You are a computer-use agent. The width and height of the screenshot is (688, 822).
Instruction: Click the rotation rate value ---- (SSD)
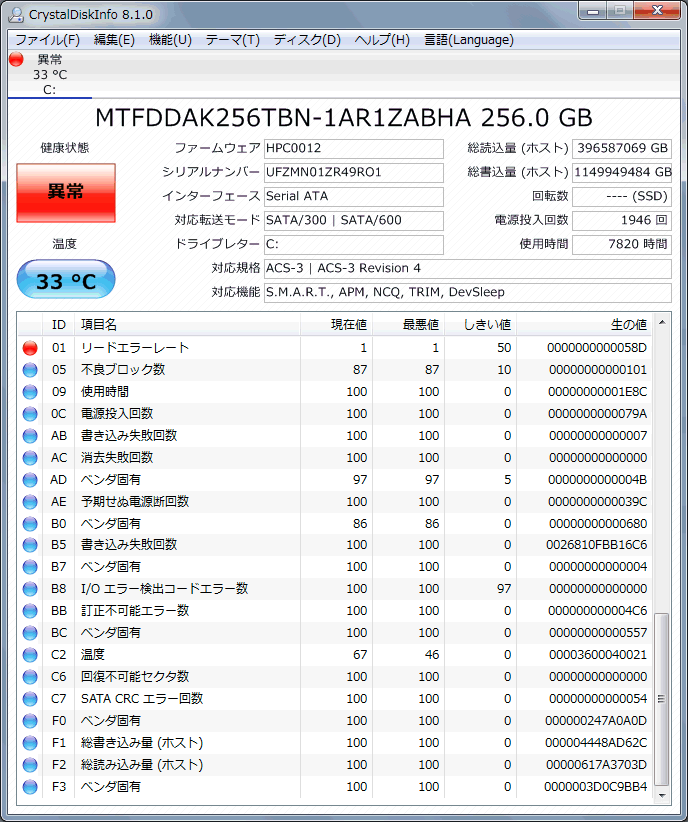click(x=622, y=197)
